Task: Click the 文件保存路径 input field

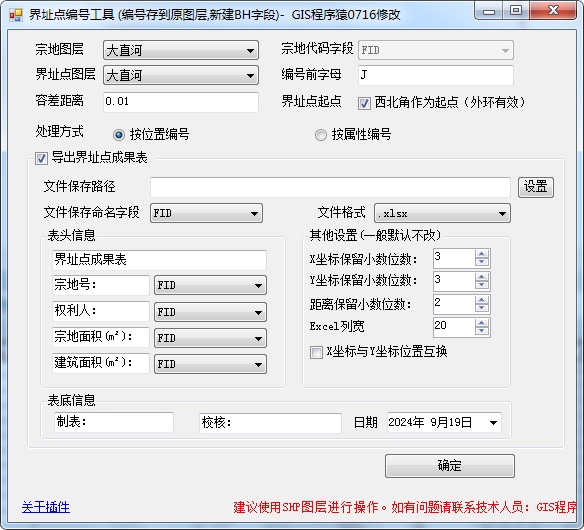Action: click(330, 187)
